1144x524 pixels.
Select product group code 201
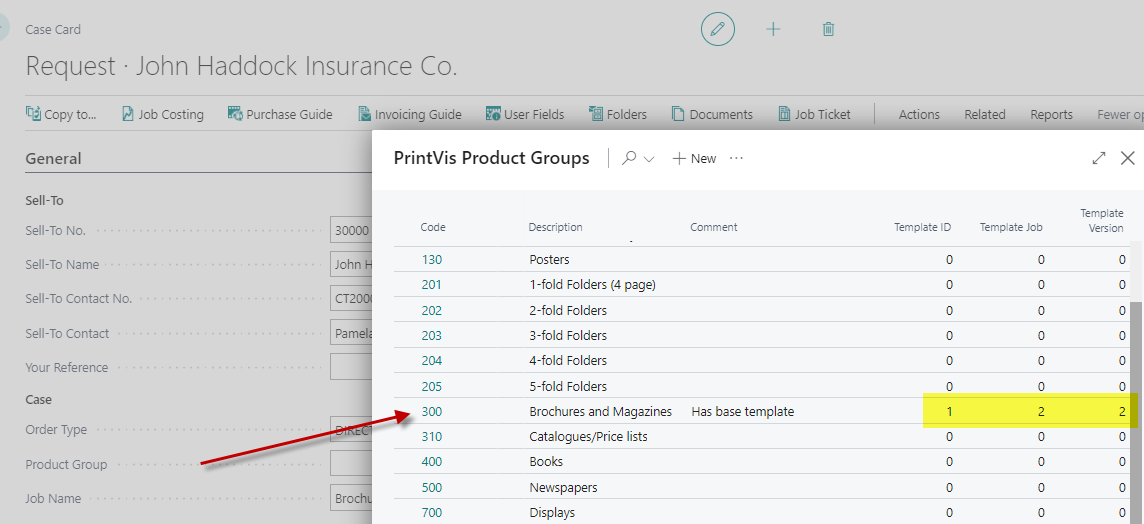[431, 285]
